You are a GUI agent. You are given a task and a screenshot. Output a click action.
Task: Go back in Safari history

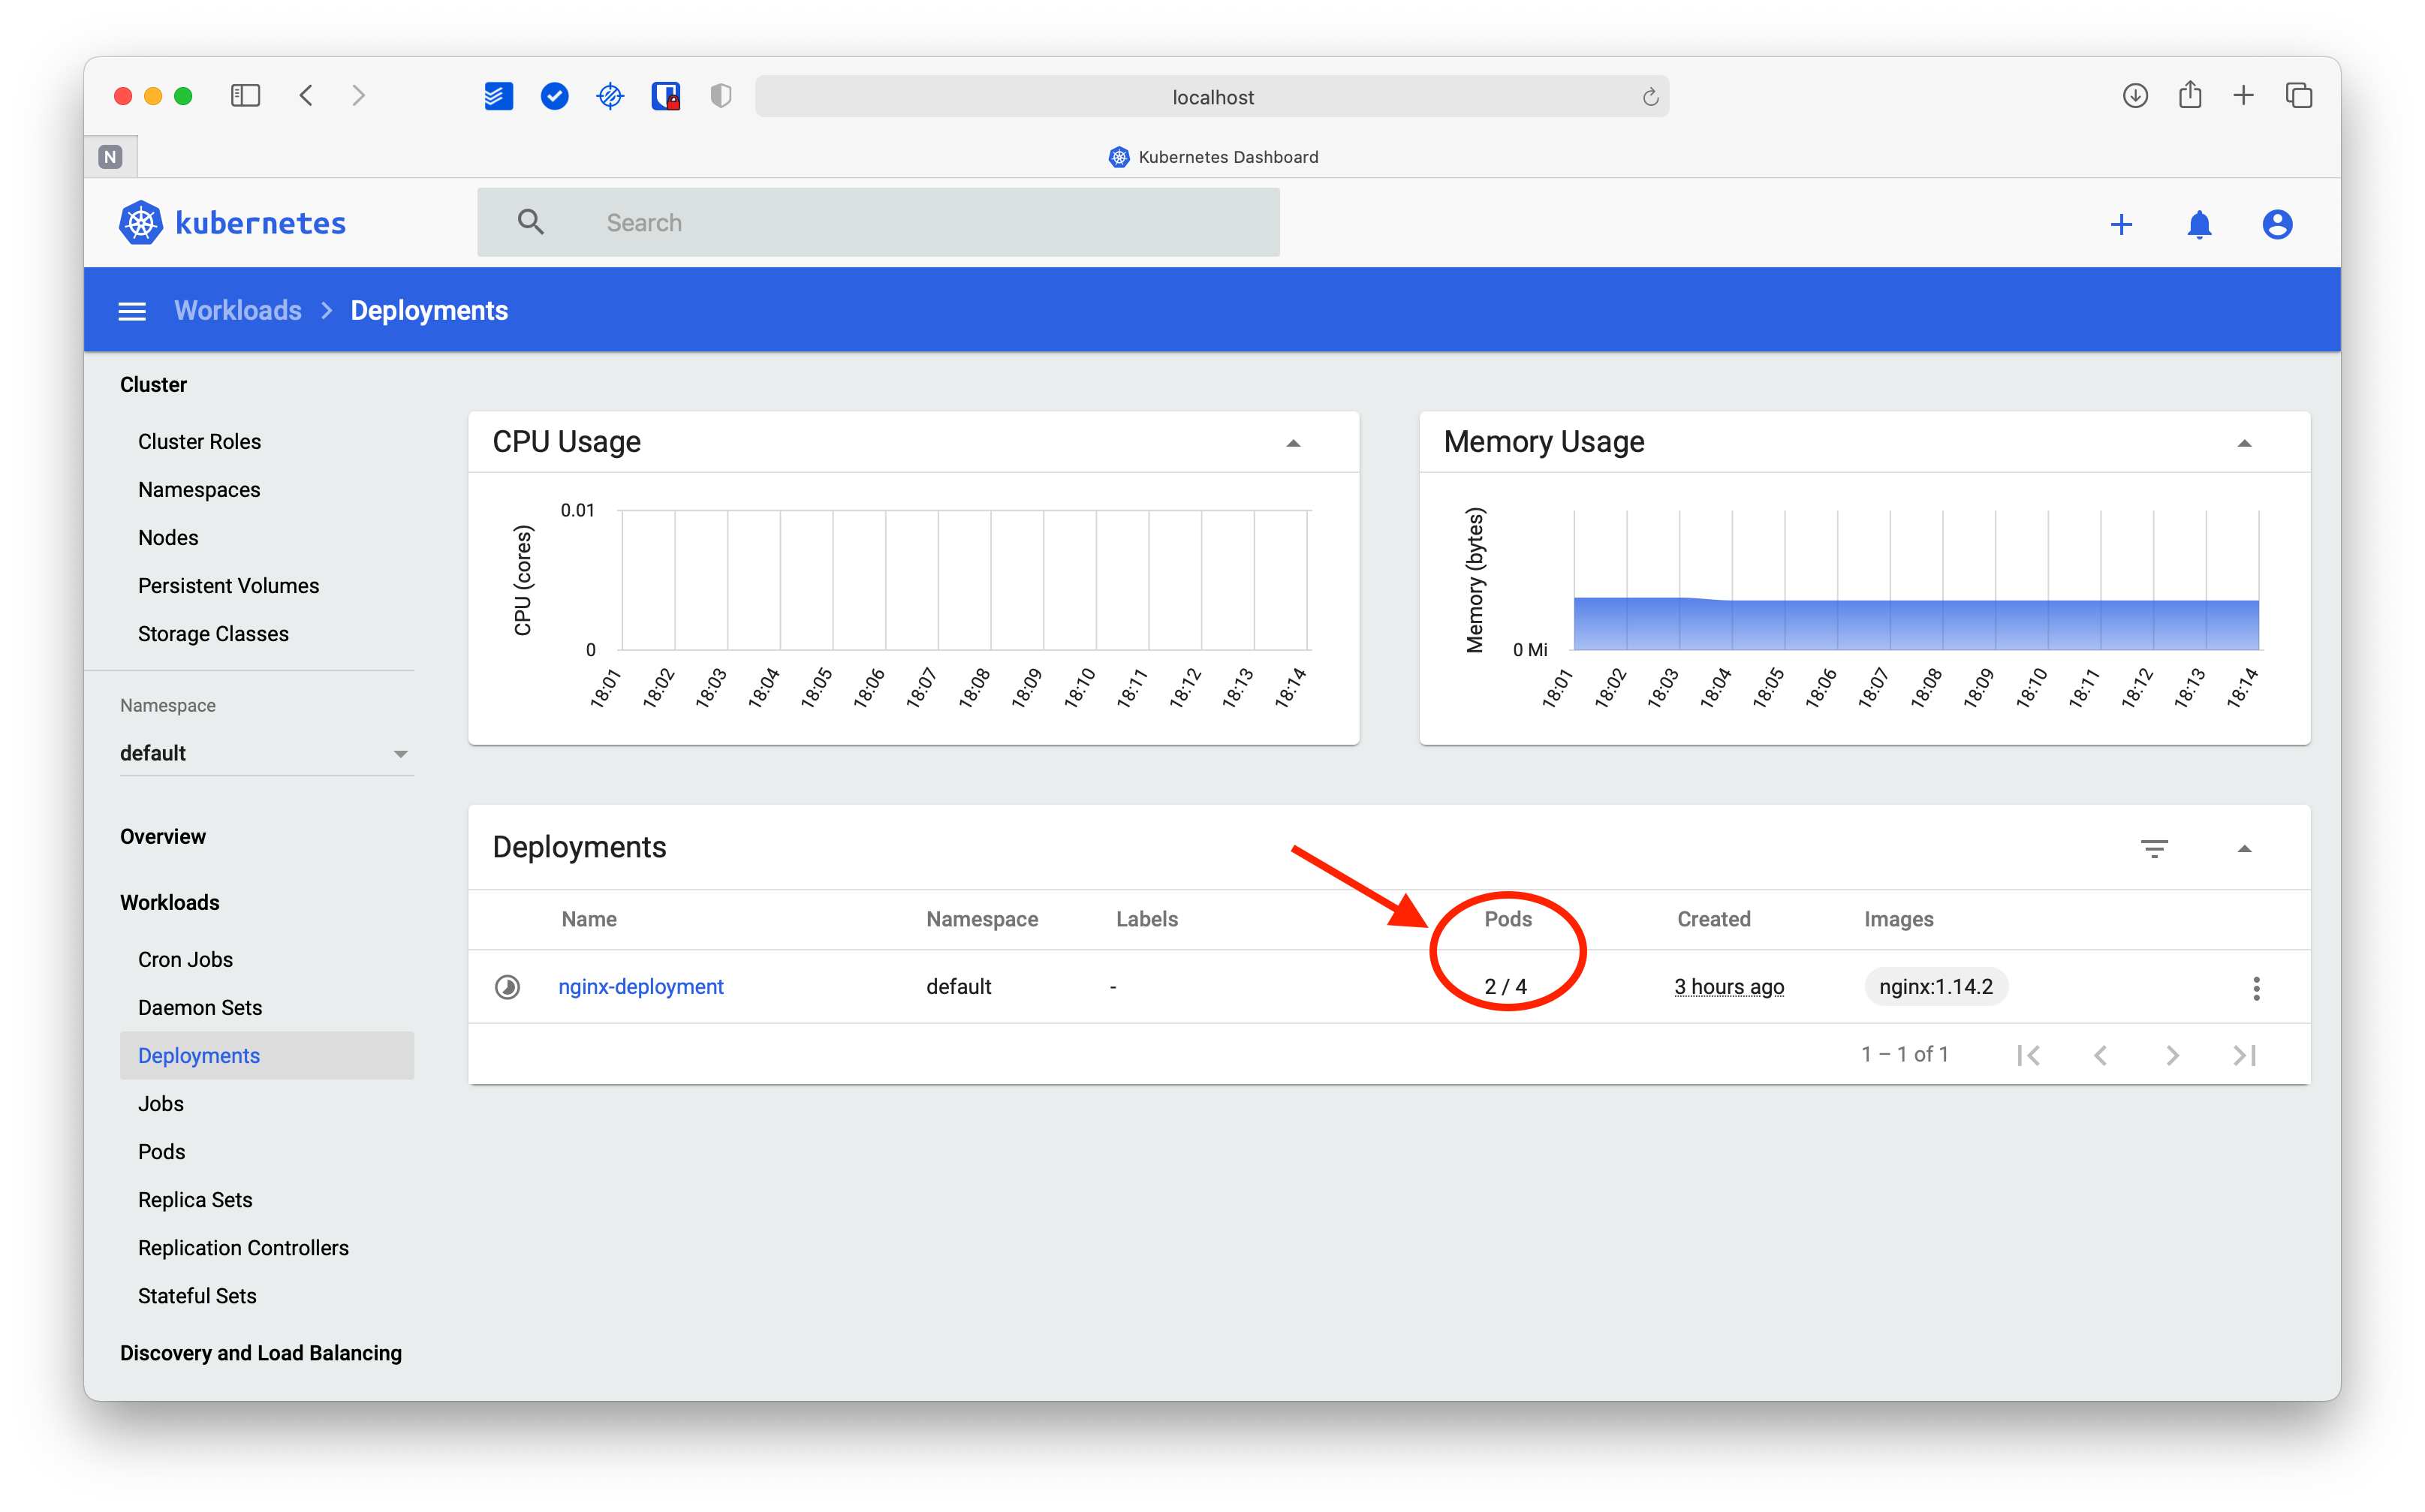(x=306, y=95)
